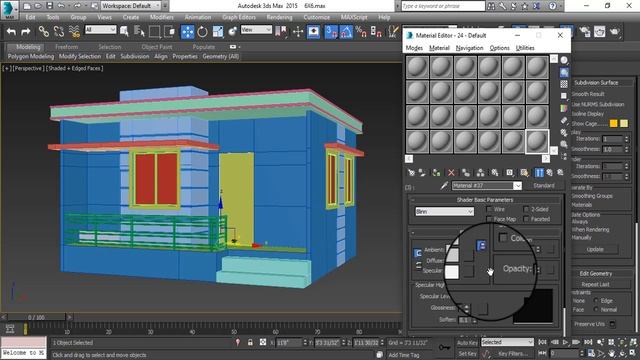The width and height of the screenshot is (640, 360).
Task: Select the Bind to Space Warp tool
Action: pyautogui.click(x=74, y=31)
